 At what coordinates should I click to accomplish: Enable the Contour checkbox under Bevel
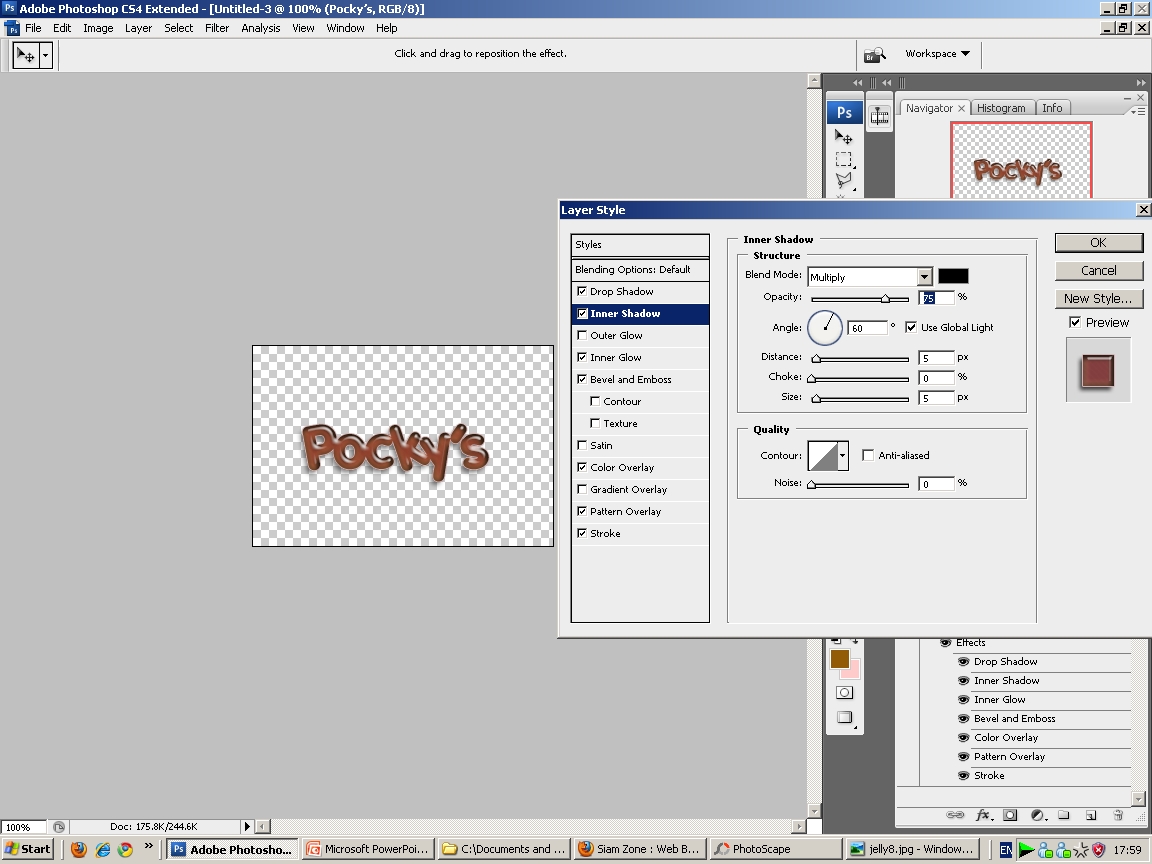coord(595,401)
